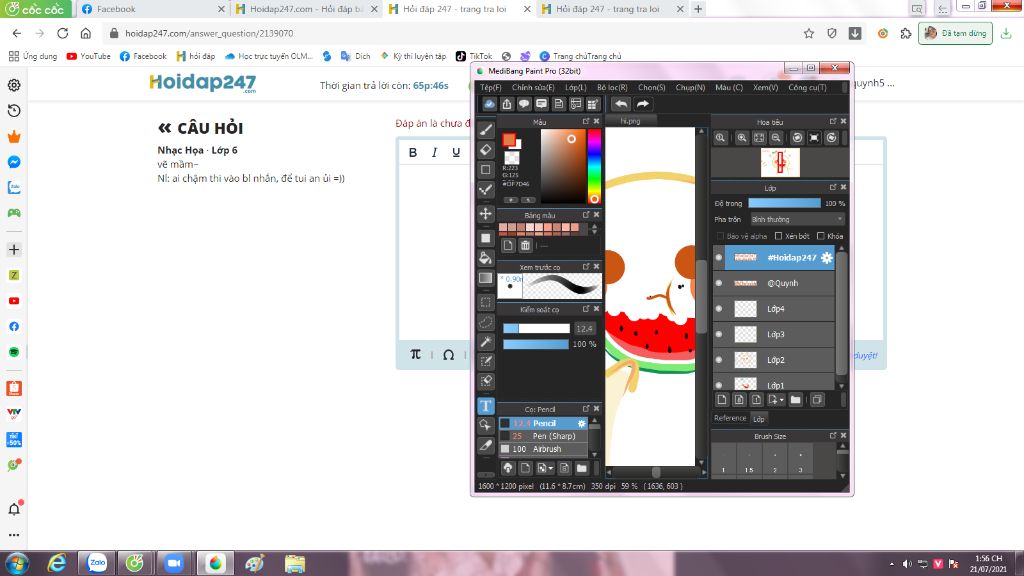
Task: Open the Bộ lọc(R) menu
Action: point(612,88)
